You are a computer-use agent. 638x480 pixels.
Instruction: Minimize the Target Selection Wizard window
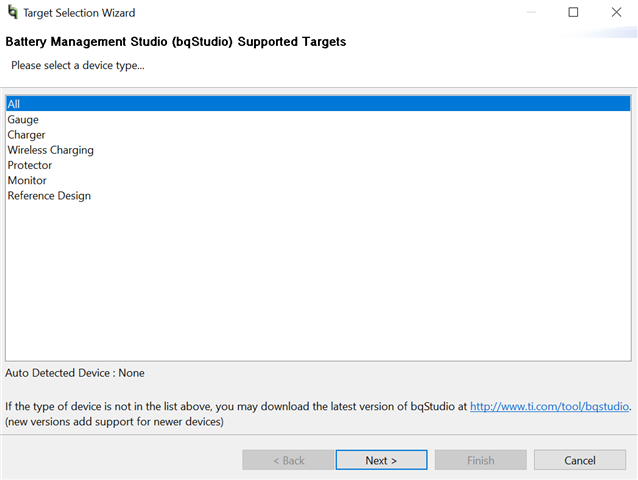(527, 13)
